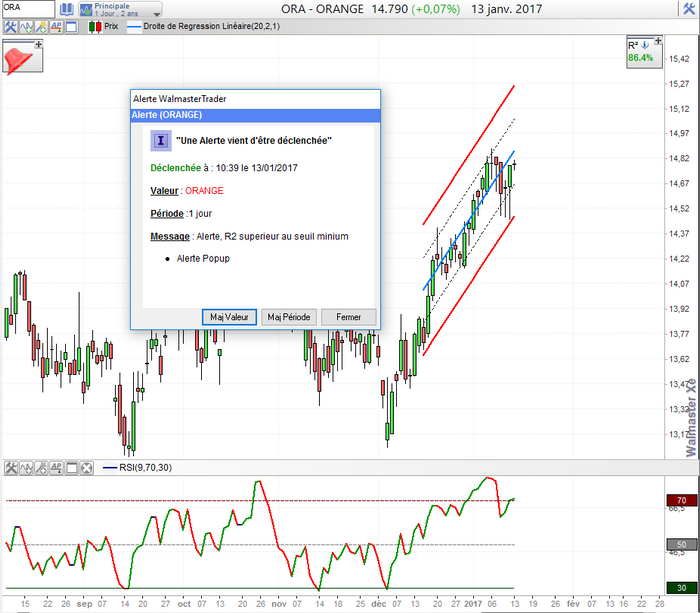Open the book icon next to ticker field
Viewport: 700px width, 613px height.
(67, 9)
